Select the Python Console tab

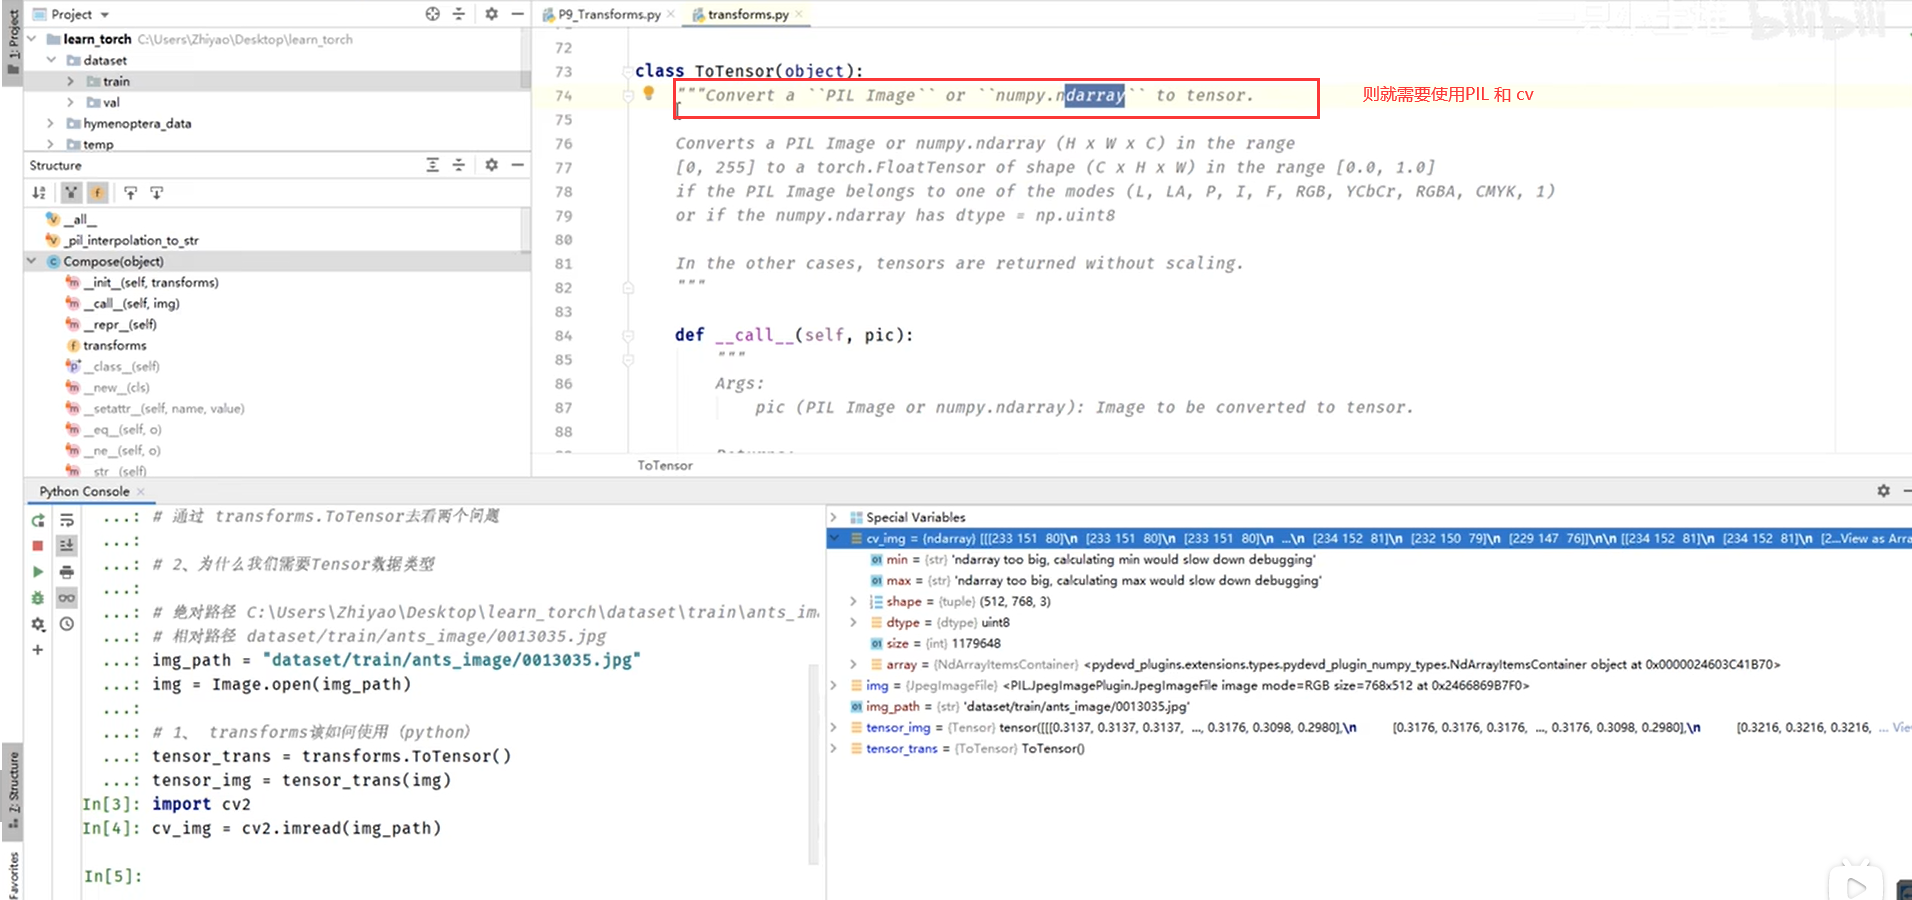[84, 491]
